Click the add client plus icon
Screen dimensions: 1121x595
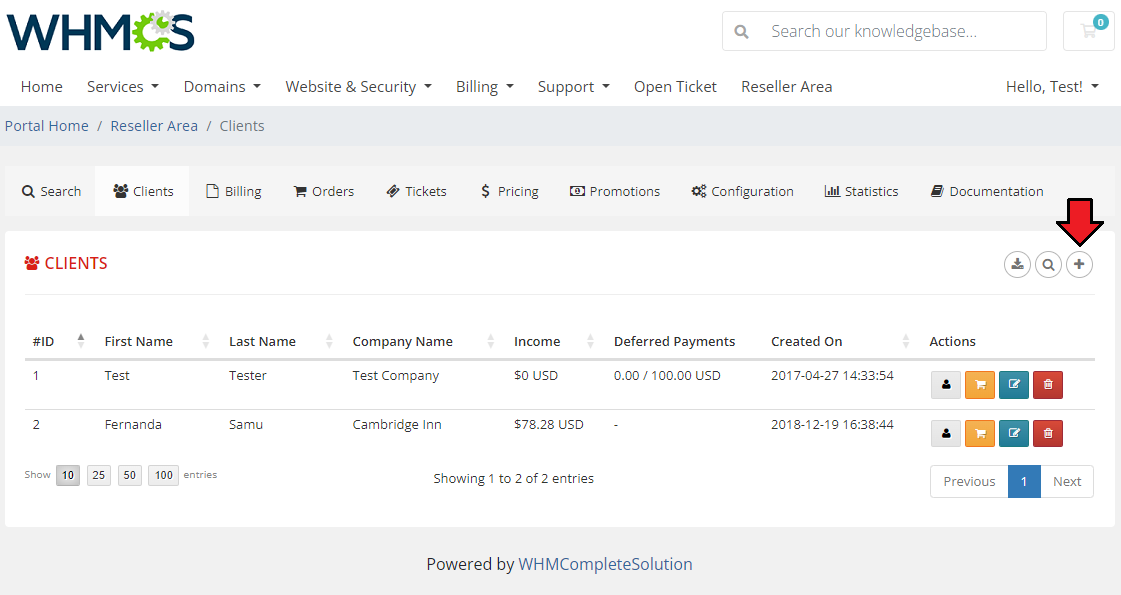point(1079,265)
